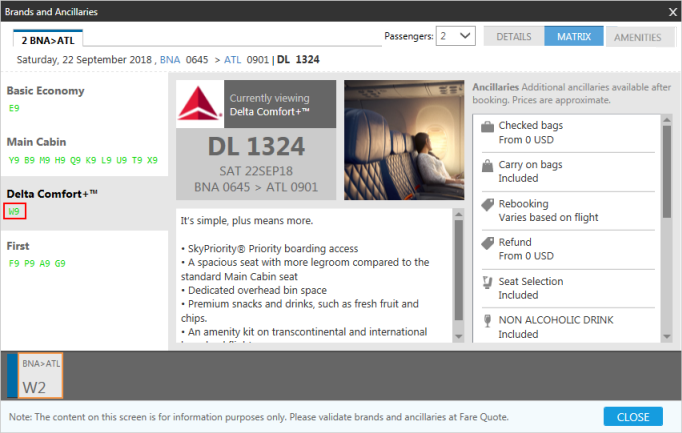The height and width of the screenshot is (433, 682).
Task: Click the Seat Selection icon
Action: 487,282
